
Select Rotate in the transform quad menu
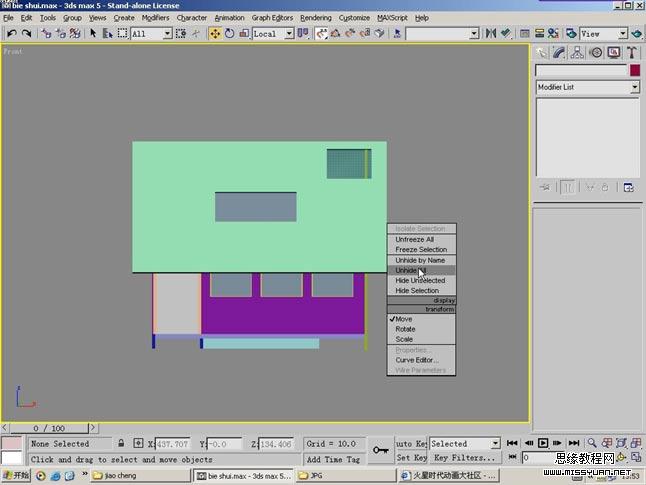pyautogui.click(x=421, y=329)
